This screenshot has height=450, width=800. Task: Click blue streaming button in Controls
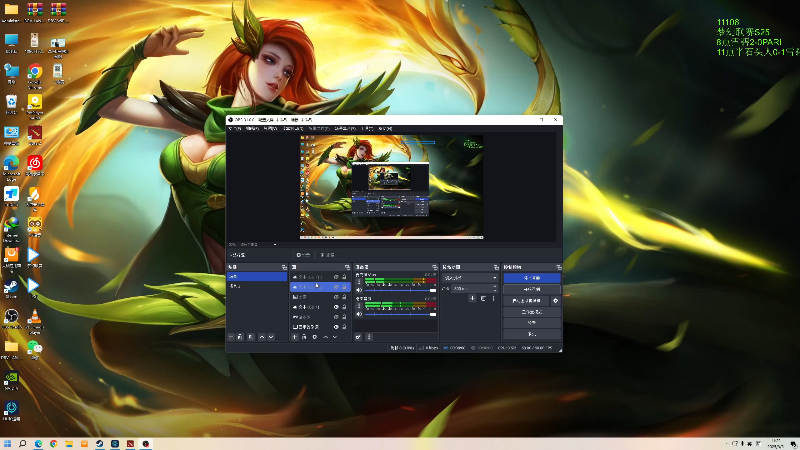tap(532, 278)
